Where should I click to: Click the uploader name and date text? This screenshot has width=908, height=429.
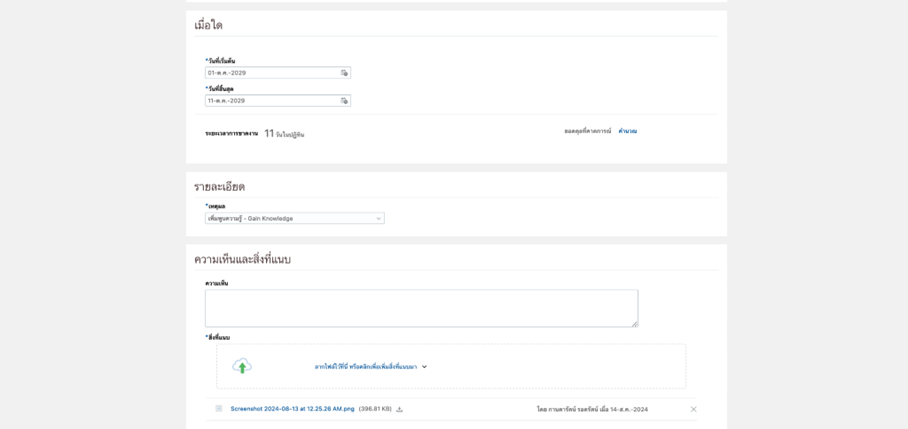click(591, 409)
